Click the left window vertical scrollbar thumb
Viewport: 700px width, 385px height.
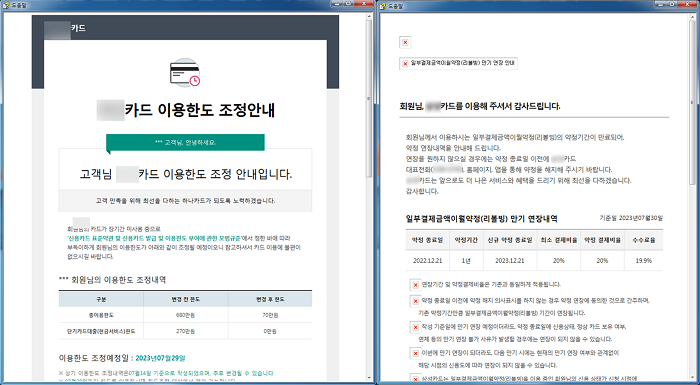[369, 98]
